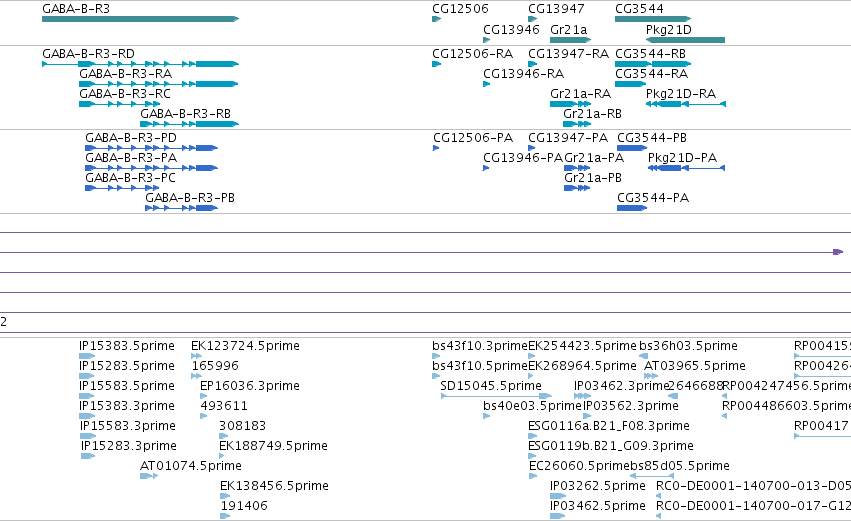Screen dimensions: 851x521
Task: Select the CG13947-RA transcript label
Action: pos(568,54)
